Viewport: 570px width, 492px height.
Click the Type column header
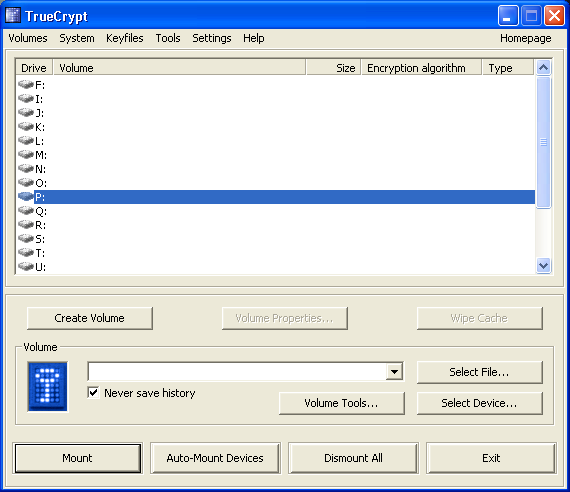pos(508,68)
